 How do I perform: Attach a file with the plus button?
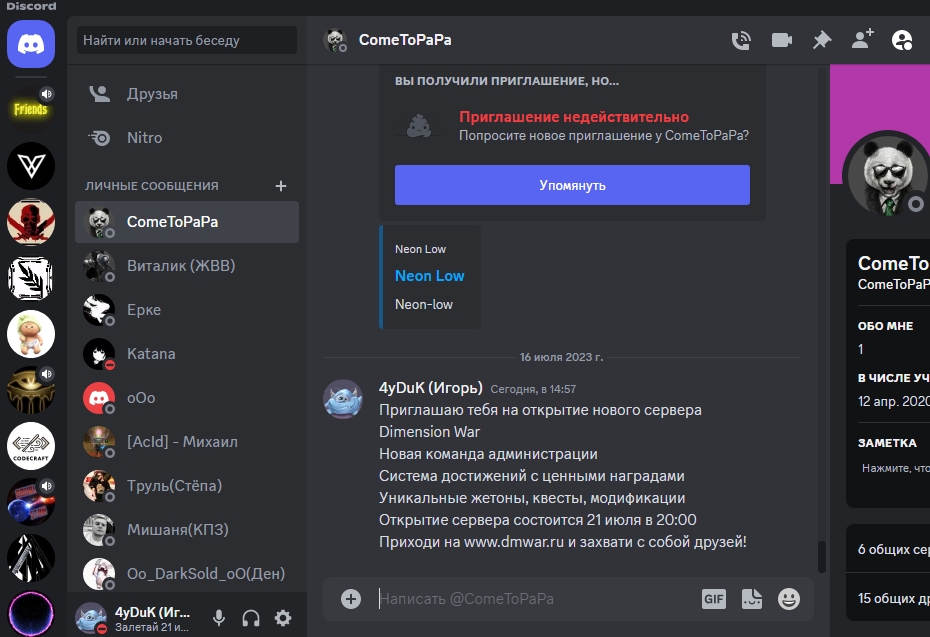tap(351, 599)
